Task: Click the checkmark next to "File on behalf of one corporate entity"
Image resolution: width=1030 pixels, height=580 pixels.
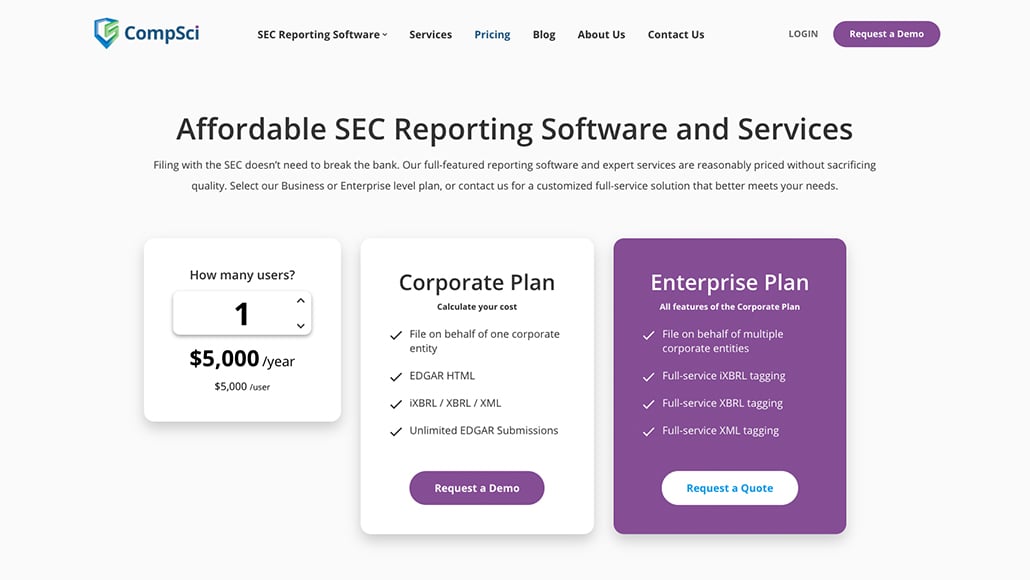Action: coord(394,335)
